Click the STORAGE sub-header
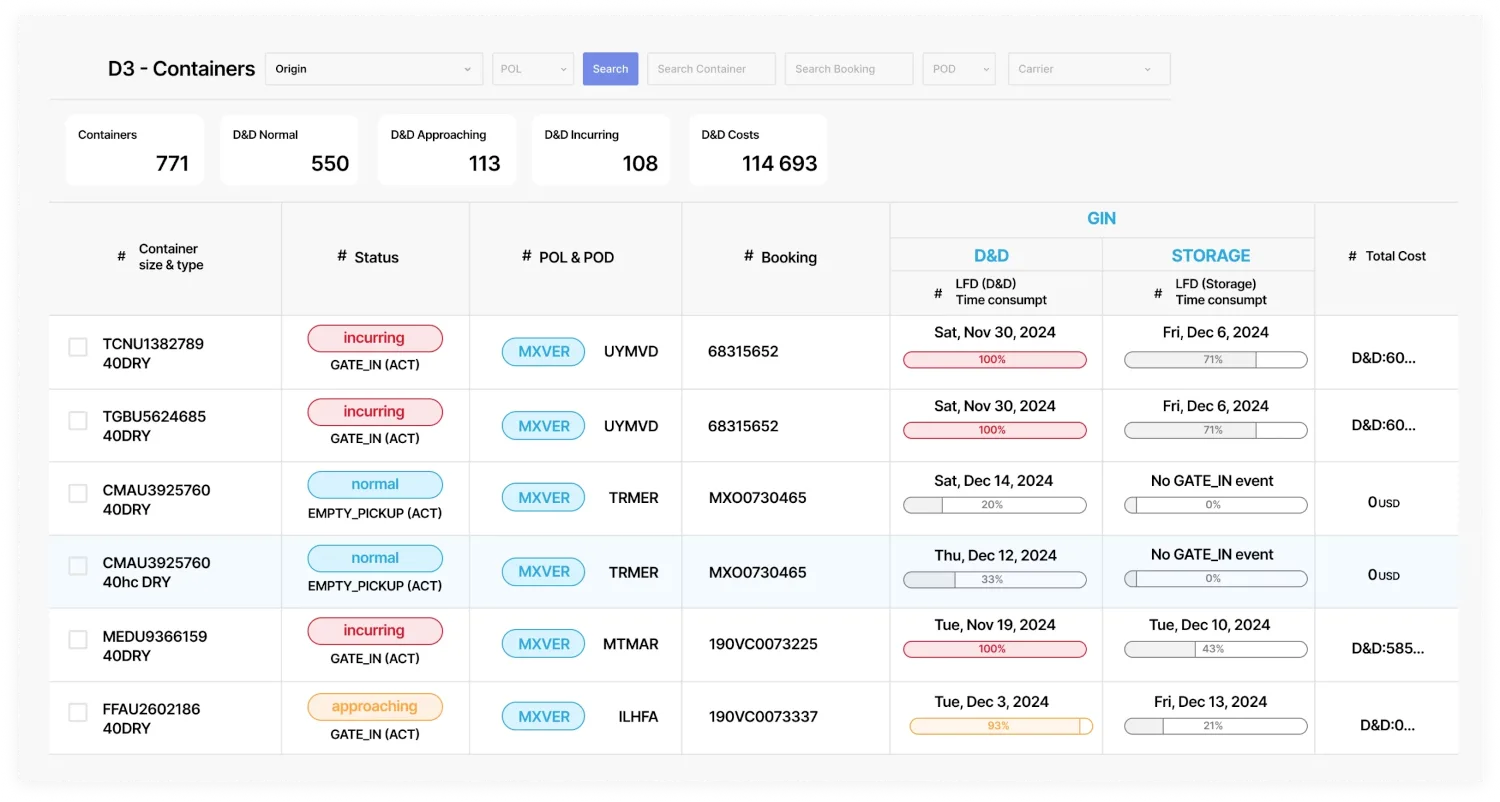The height and width of the screenshot is (802, 1500). click(1211, 255)
